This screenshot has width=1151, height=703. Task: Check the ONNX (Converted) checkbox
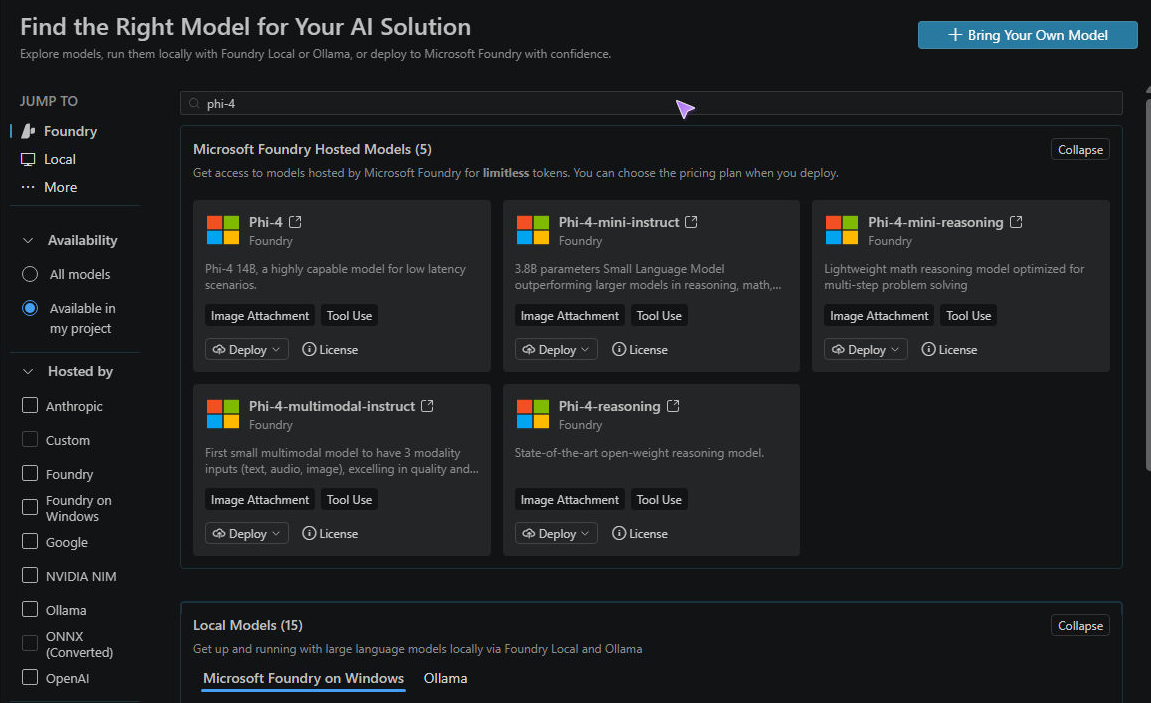30,643
